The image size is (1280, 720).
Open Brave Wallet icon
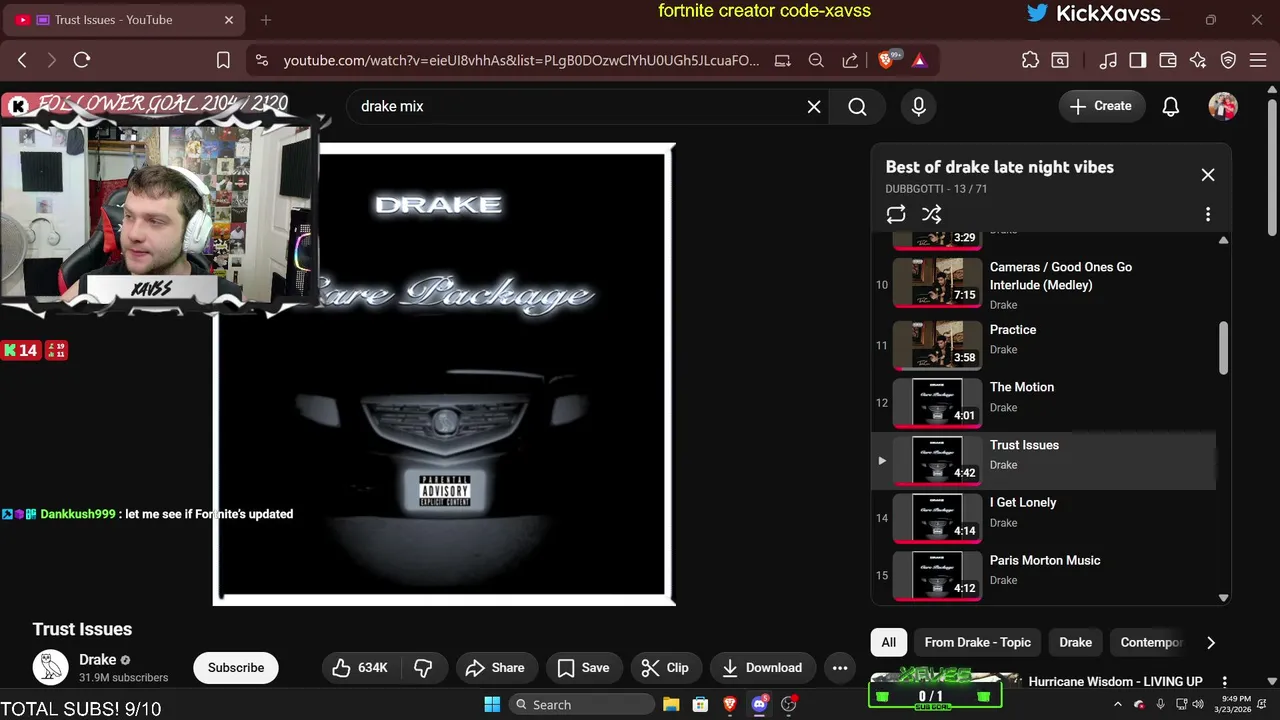(x=1167, y=60)
